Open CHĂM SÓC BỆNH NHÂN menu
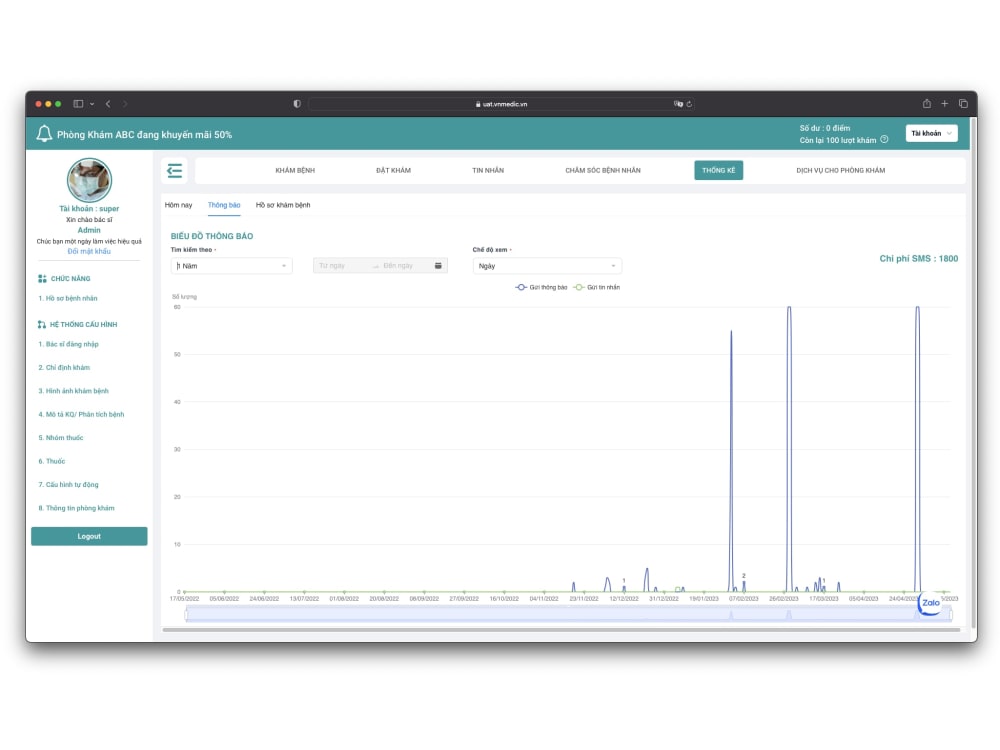The width and height of the screenshot is (1000, 750). click(x=603, y=170)
